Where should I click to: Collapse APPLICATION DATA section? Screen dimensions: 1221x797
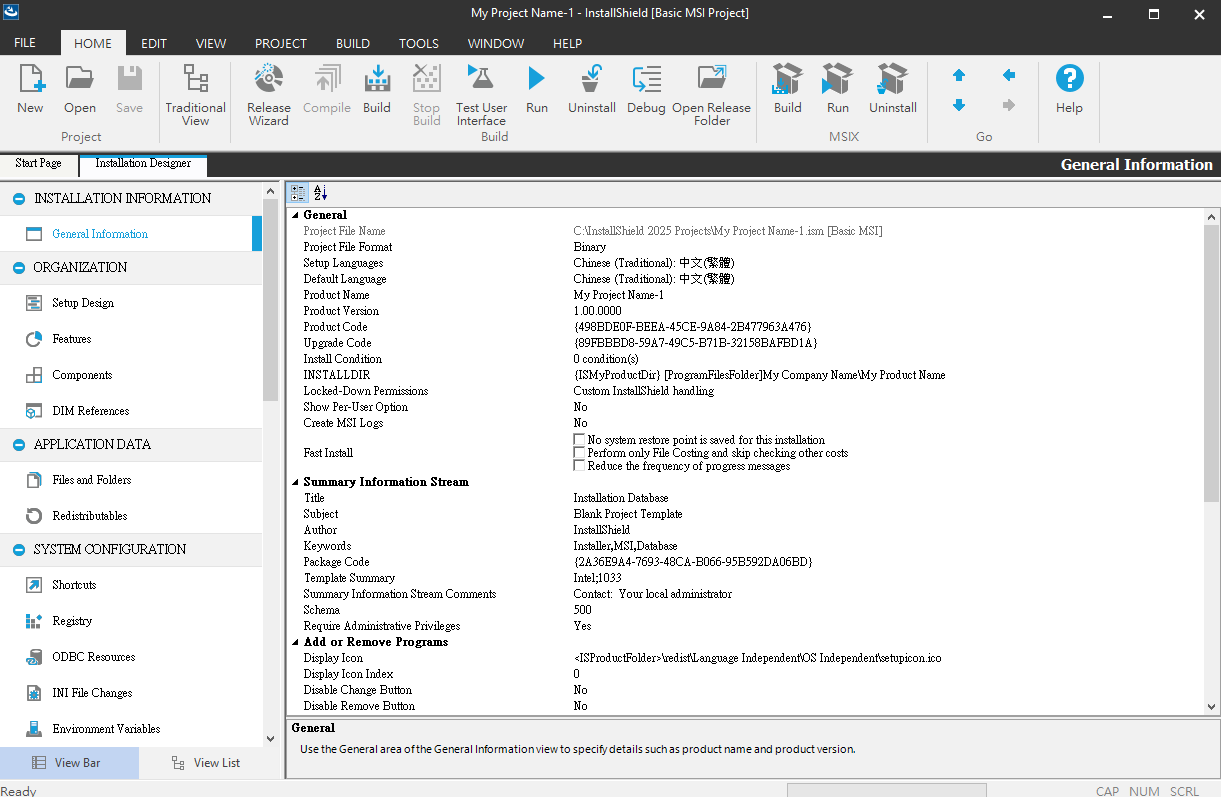19,445
